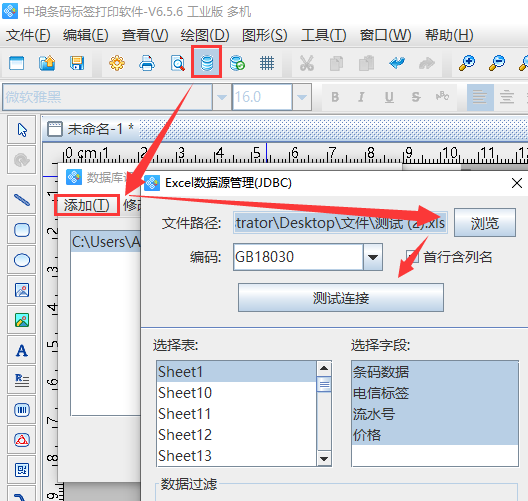
Task: Switch to the 未命名-1 document tab
Action: point(91,129)
